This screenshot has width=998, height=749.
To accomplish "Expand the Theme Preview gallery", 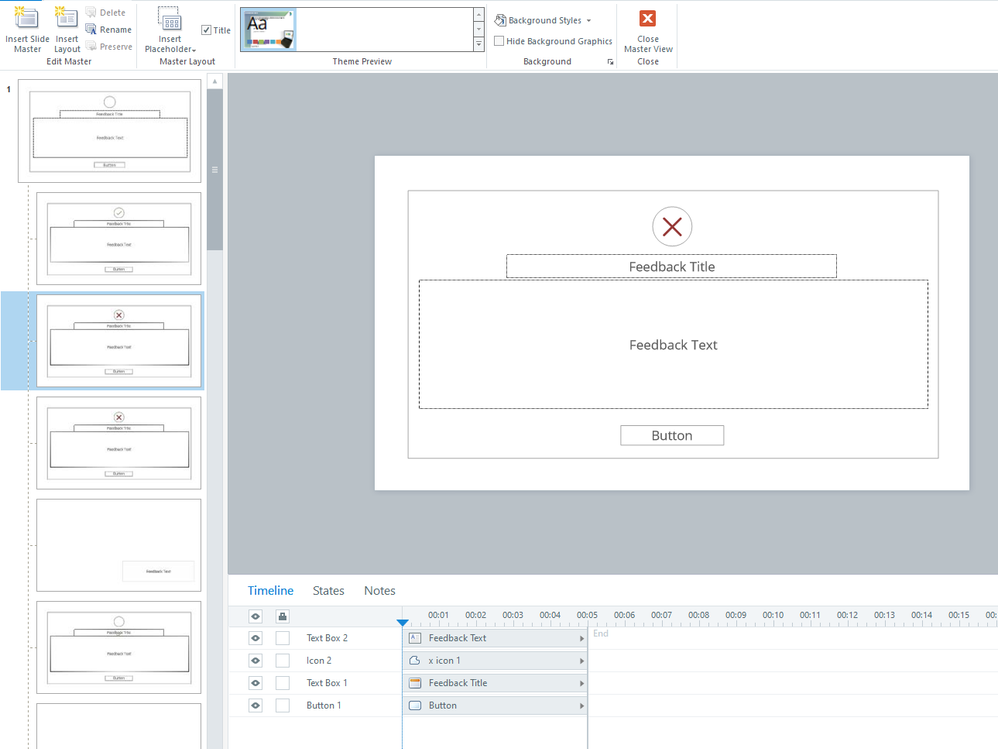I will [479, 44].
